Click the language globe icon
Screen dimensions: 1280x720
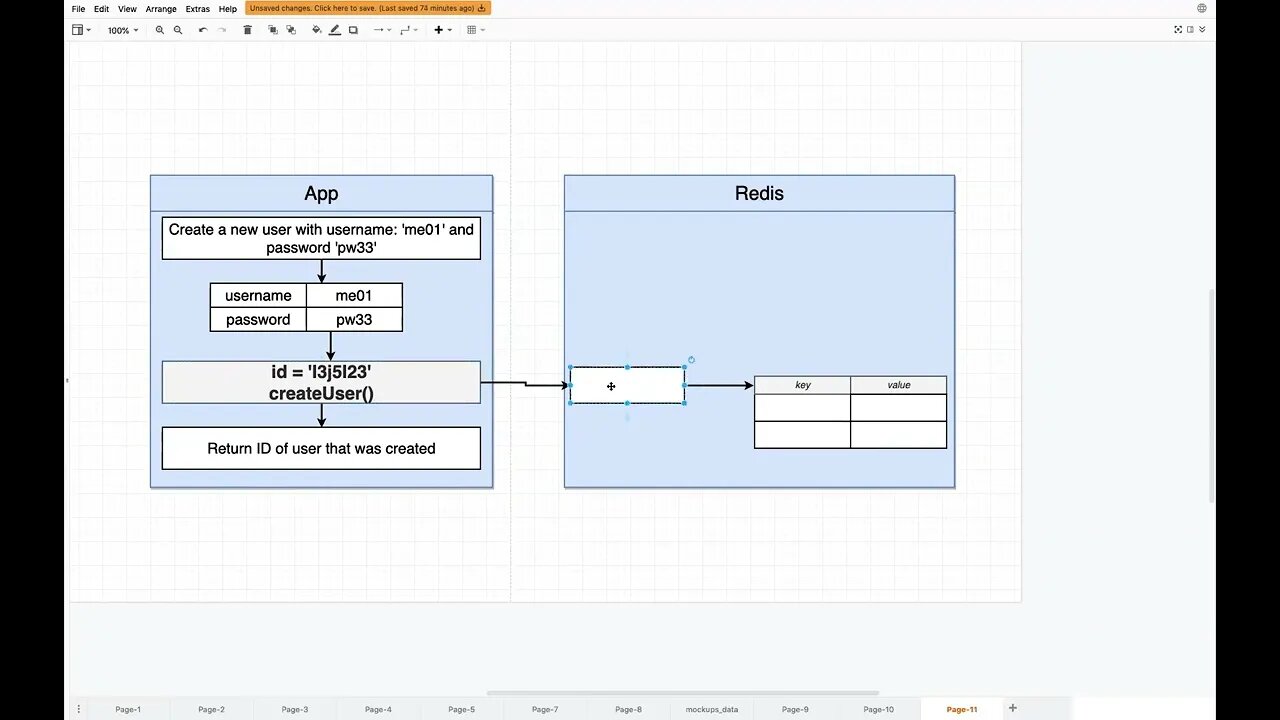1202,8
